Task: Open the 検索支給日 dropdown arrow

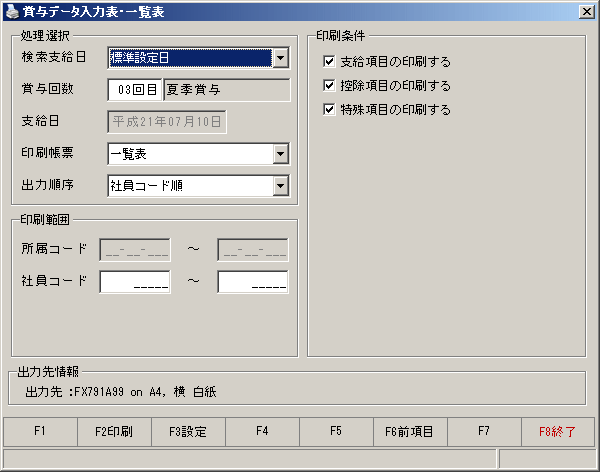Action: (281, 58)
